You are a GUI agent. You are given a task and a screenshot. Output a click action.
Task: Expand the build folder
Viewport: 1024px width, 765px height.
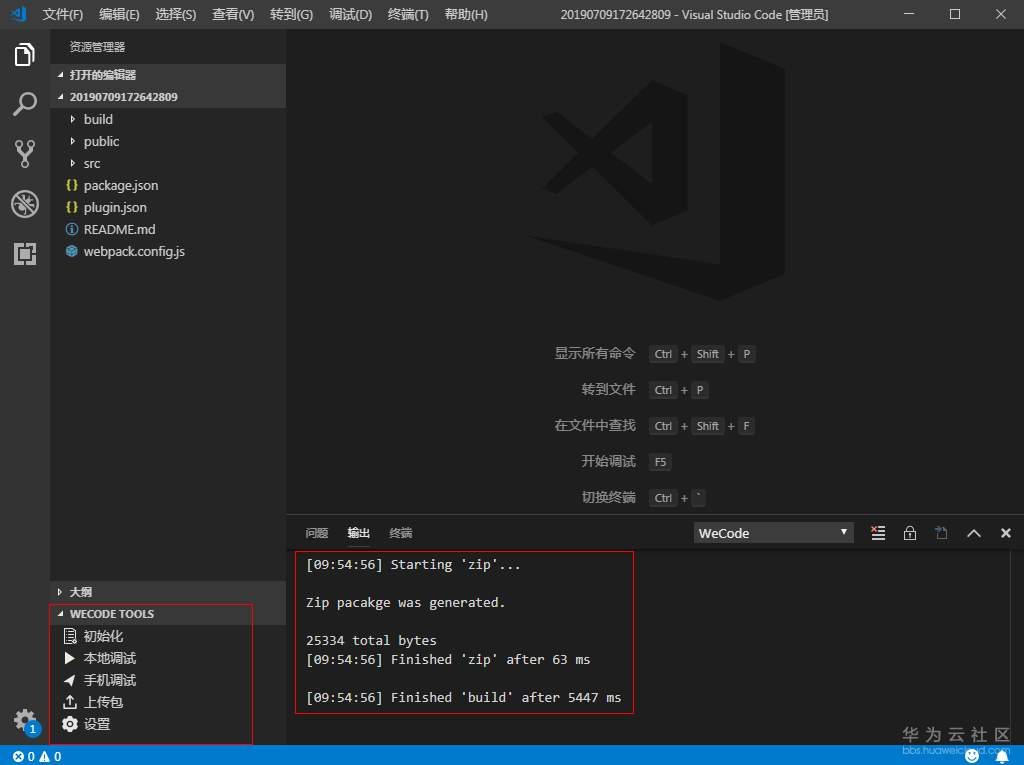[x=168, y=120]
